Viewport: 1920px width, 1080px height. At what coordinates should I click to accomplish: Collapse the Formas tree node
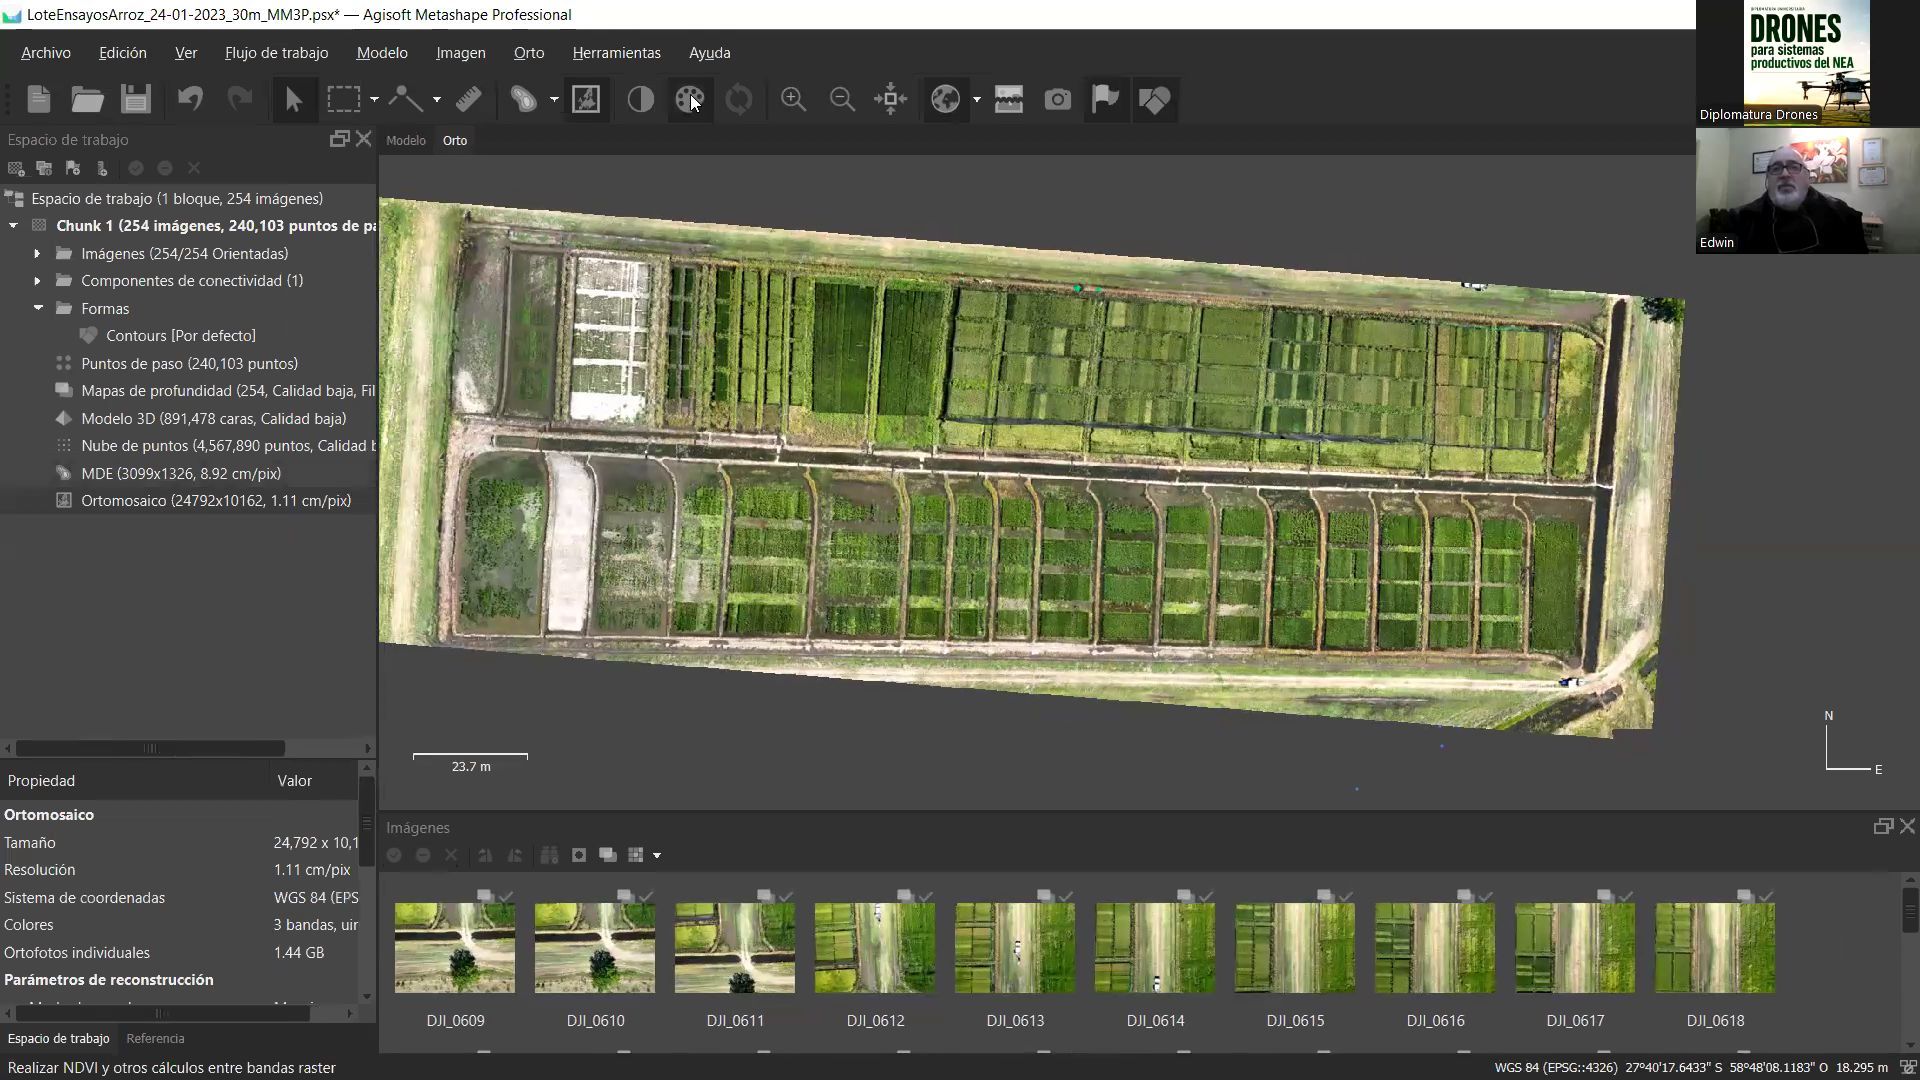point(37,308)
